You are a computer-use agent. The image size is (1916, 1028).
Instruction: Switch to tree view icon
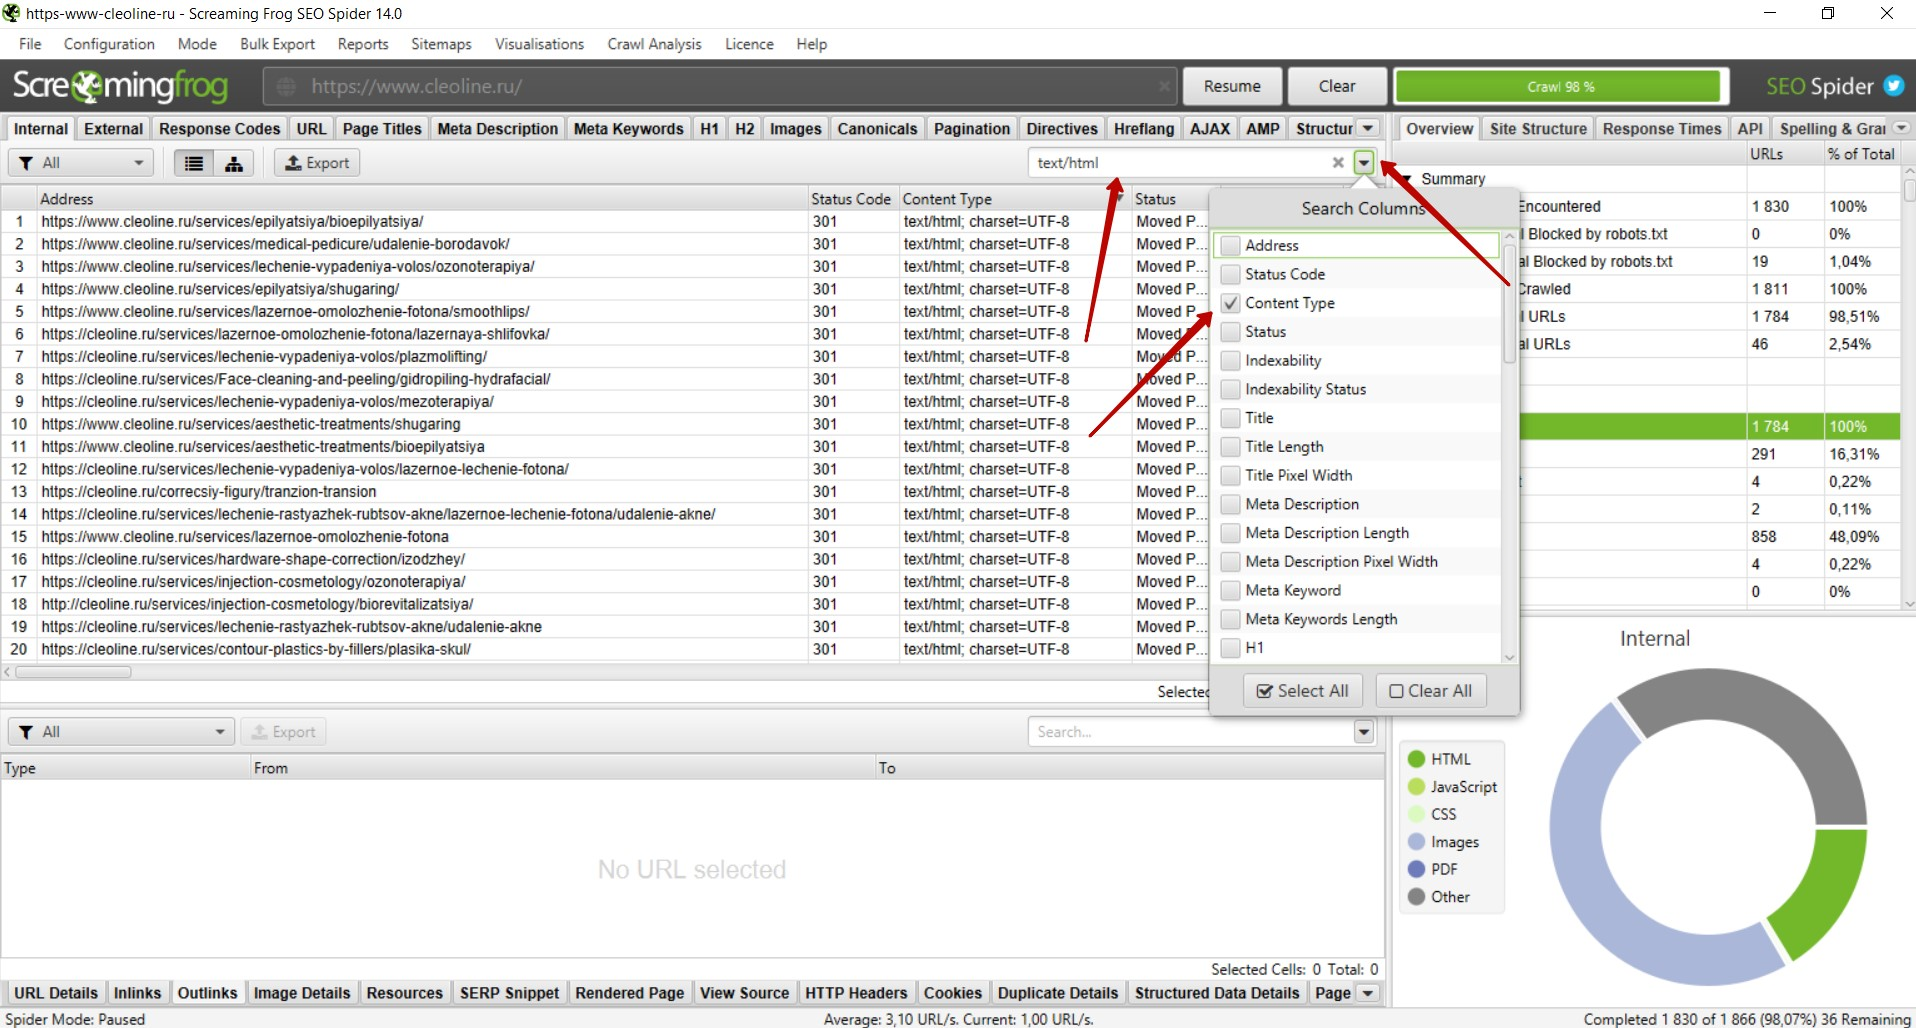click(x=234, y=163)
